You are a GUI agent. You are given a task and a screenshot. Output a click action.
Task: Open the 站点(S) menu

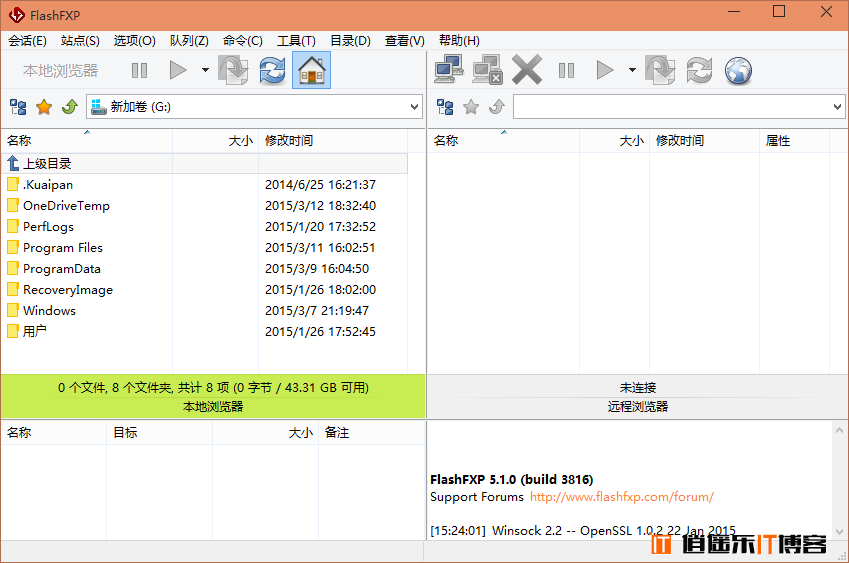80,41
